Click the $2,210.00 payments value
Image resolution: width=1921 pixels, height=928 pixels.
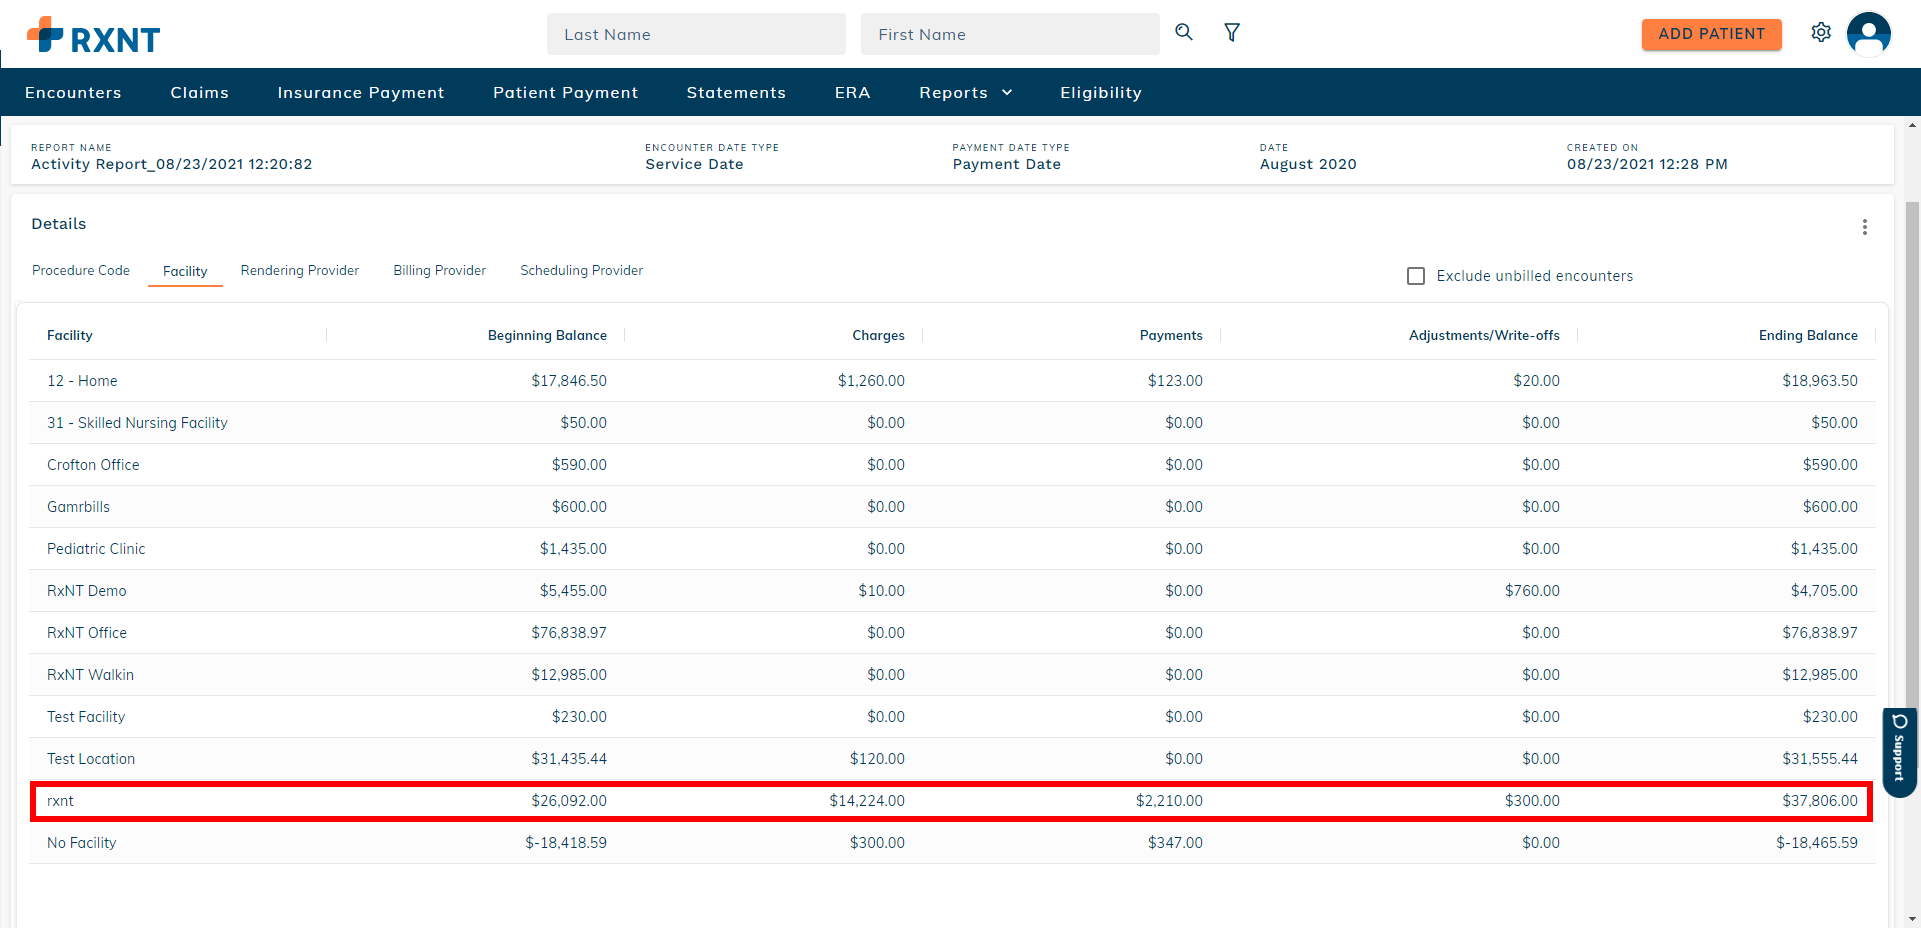click(x=1169, y=801)
